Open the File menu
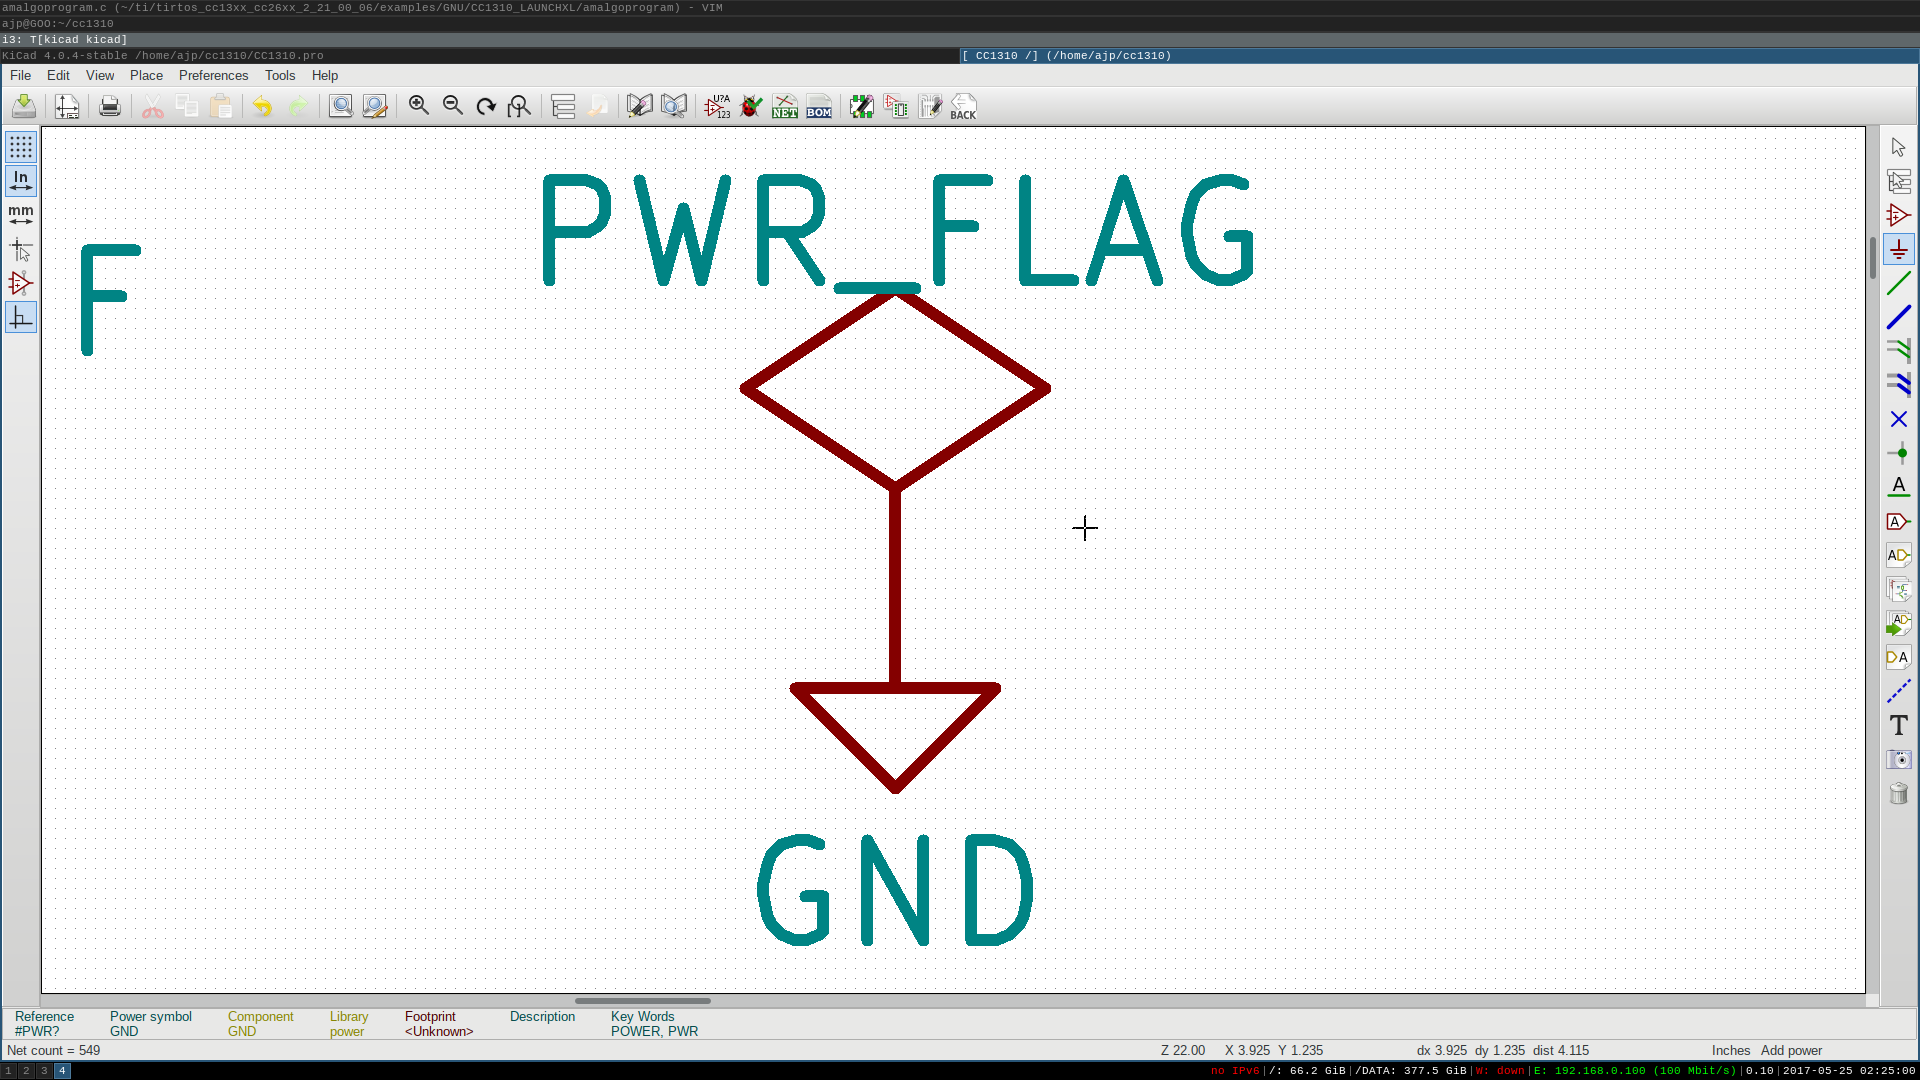This screenshot has width=1920, height=1080. 20,75
